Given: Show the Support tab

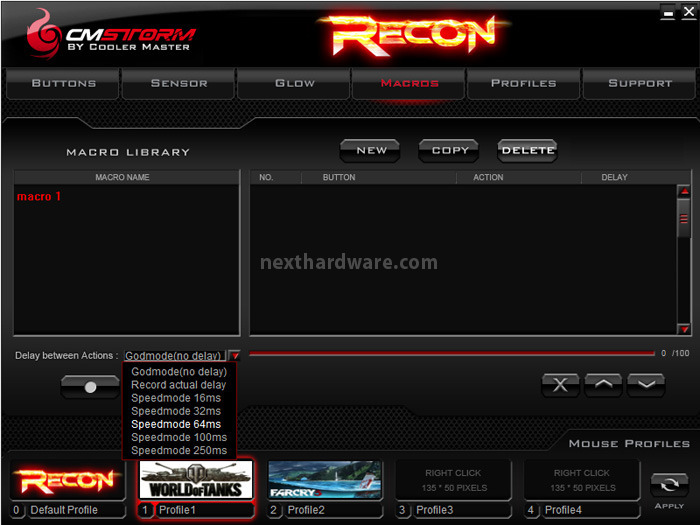Looking at the screenshot, I should 640,83.
